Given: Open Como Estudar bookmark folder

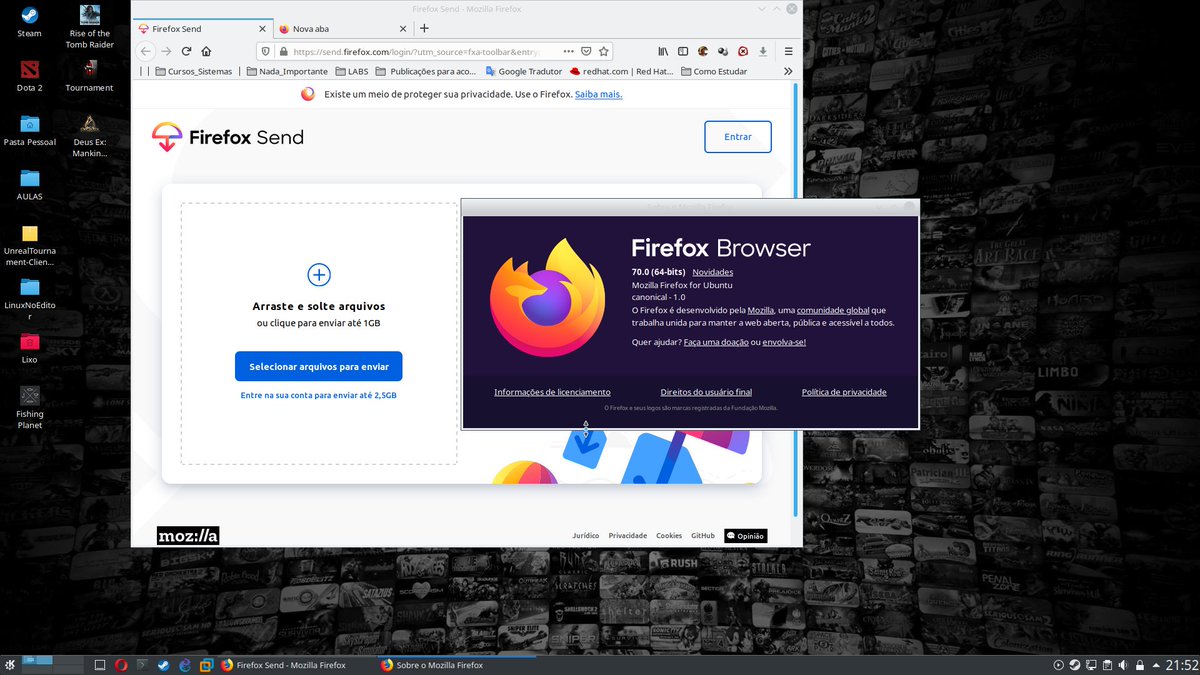Looking at the screenshot, I should point(714,71).
